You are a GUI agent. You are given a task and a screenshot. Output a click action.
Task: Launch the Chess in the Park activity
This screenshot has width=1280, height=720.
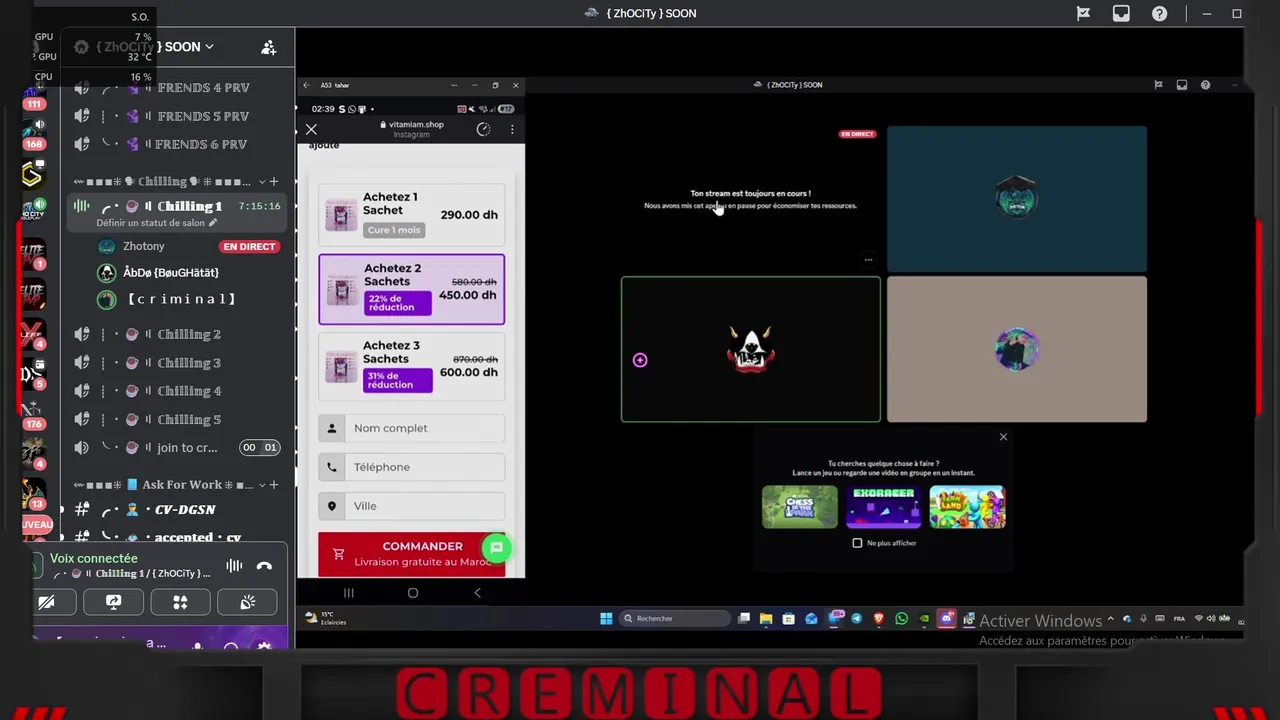[800, 507]
